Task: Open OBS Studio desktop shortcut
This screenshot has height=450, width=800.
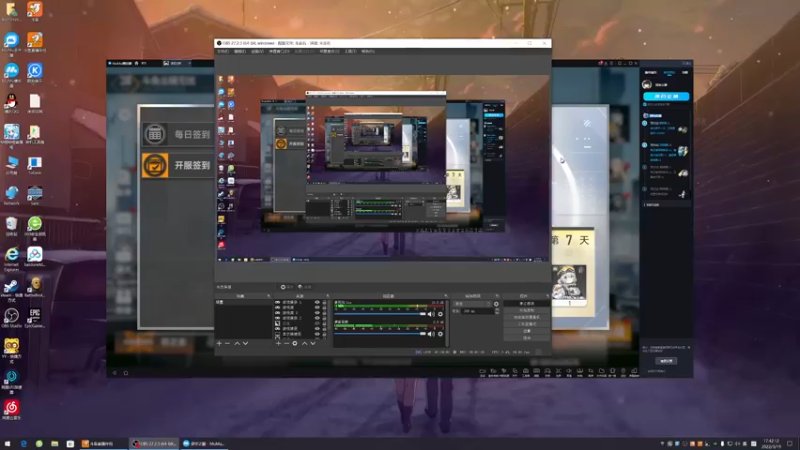Action: pos(11,318)
